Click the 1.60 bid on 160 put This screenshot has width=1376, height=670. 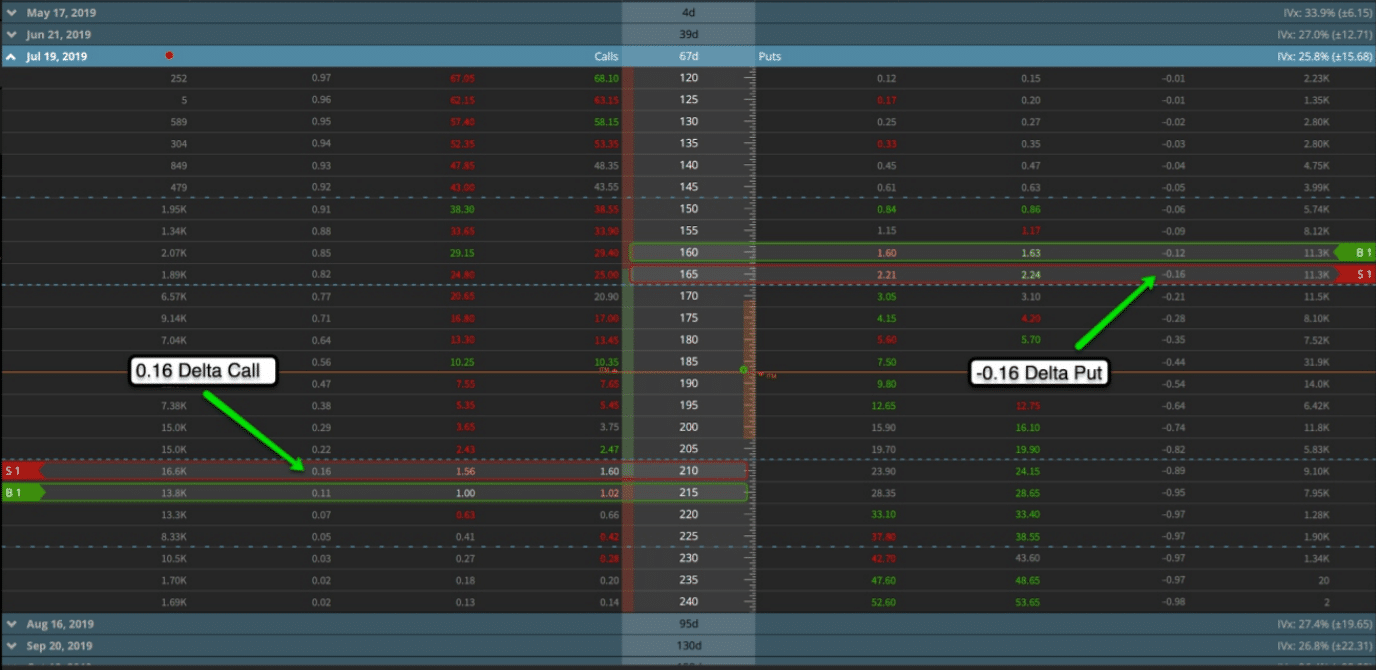pyautogui.click(x=885, y=253)
